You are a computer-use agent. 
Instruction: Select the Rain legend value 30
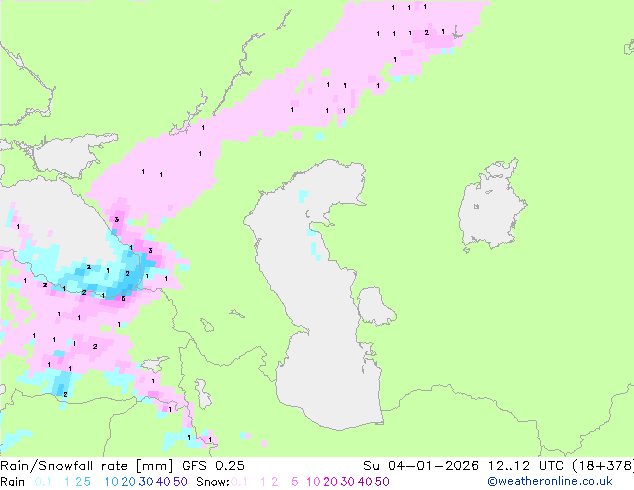click(x=146, y=482)
